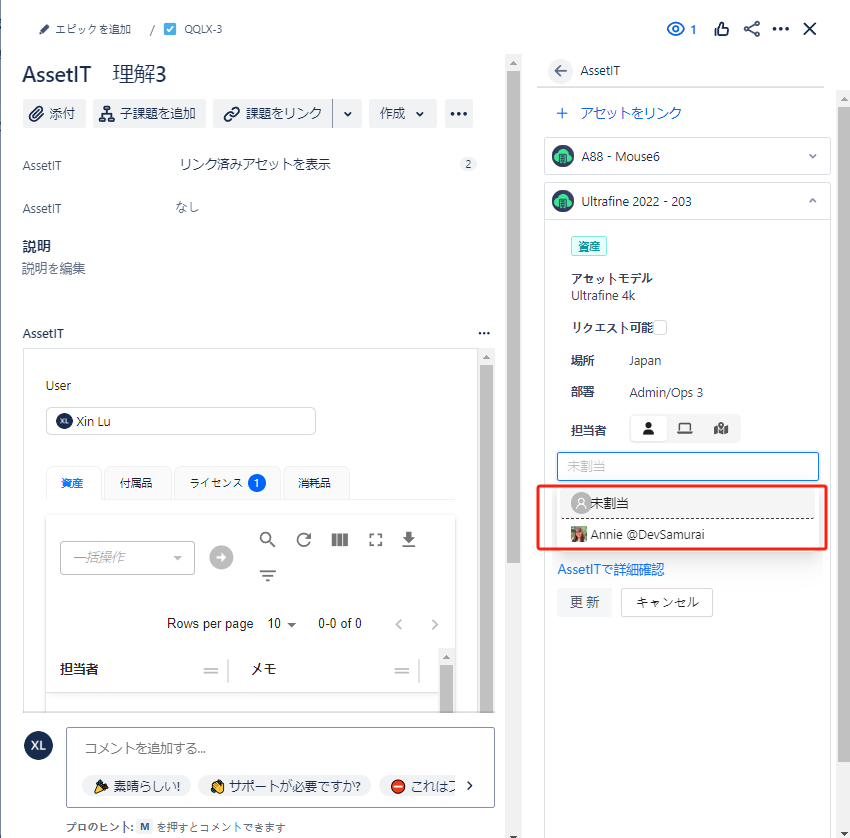
Task: Expand the A88 - Mouse6 asset
Action: [812, 157]
